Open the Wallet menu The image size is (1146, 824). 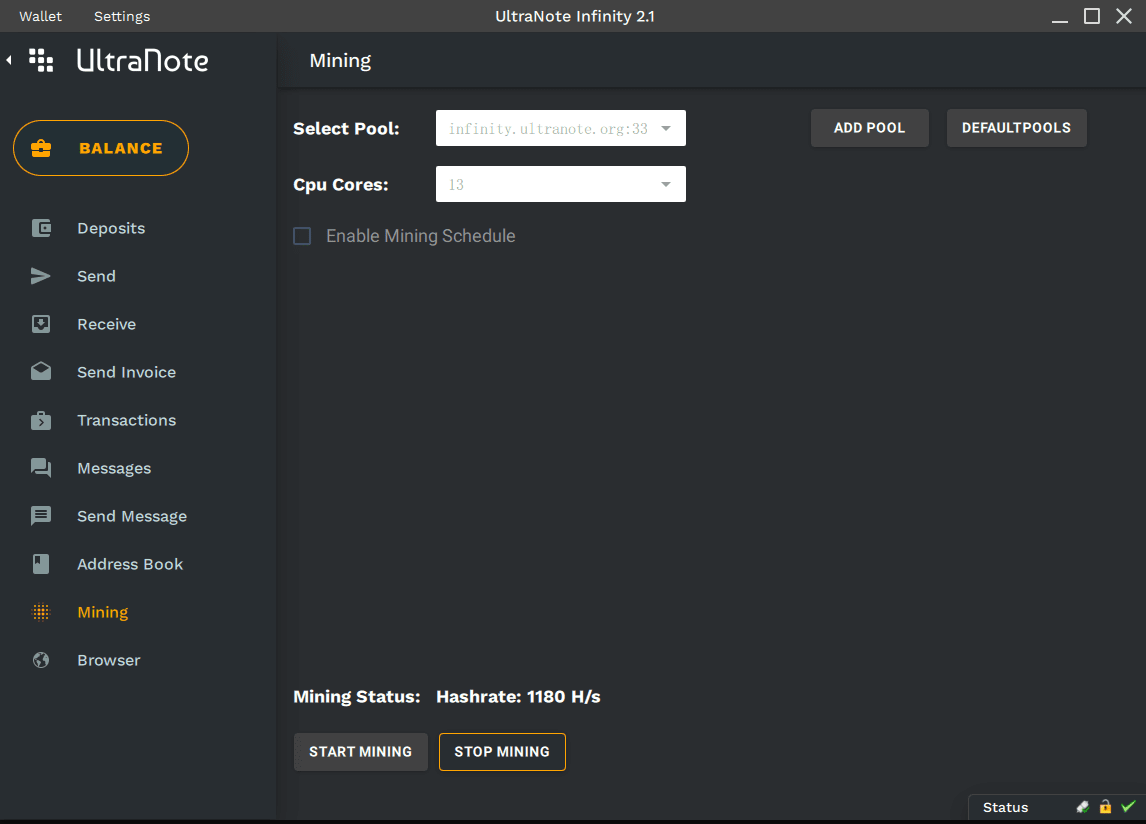coord(40,16)
